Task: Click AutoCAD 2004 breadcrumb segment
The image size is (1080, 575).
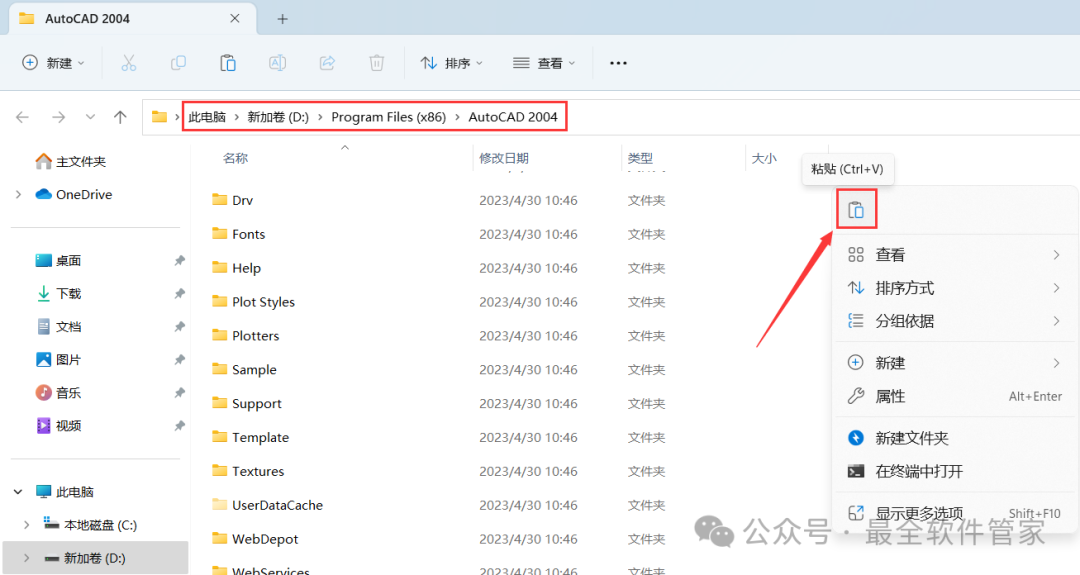Action: [513, 117]
